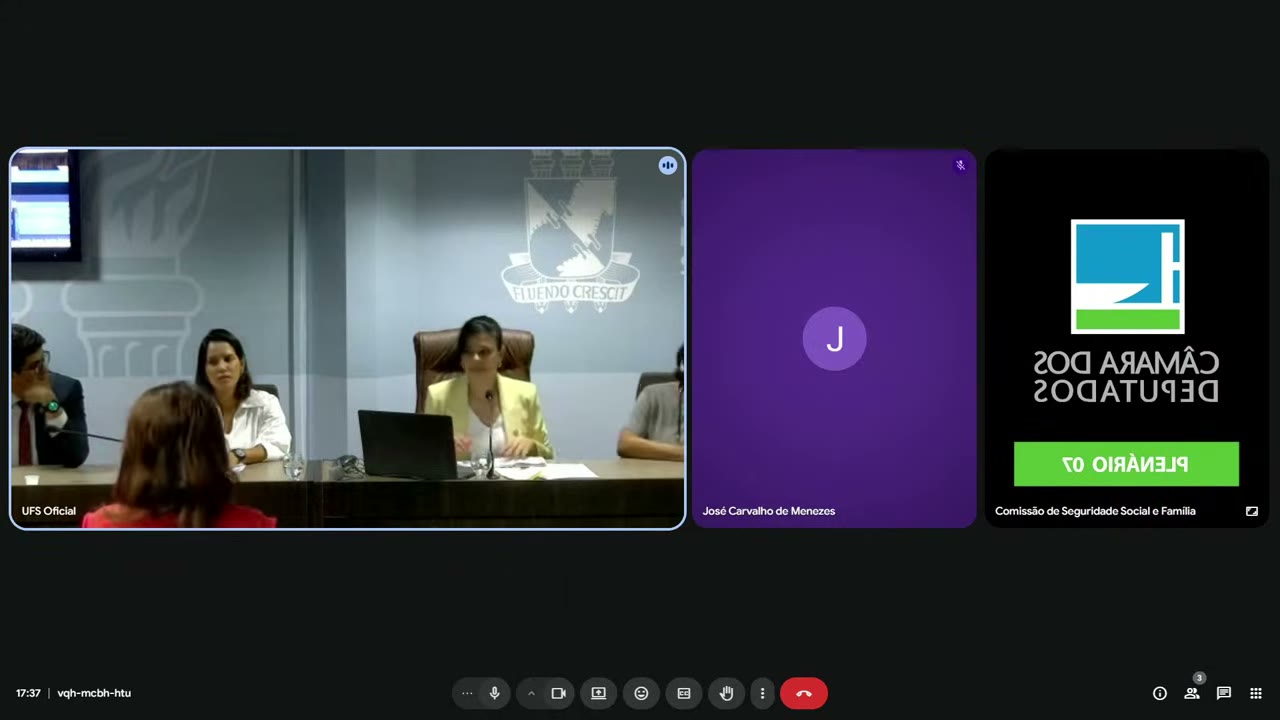1280x720 pixels.
Task: Toggle the microphone on or off
Action: [x=494, y=693]
